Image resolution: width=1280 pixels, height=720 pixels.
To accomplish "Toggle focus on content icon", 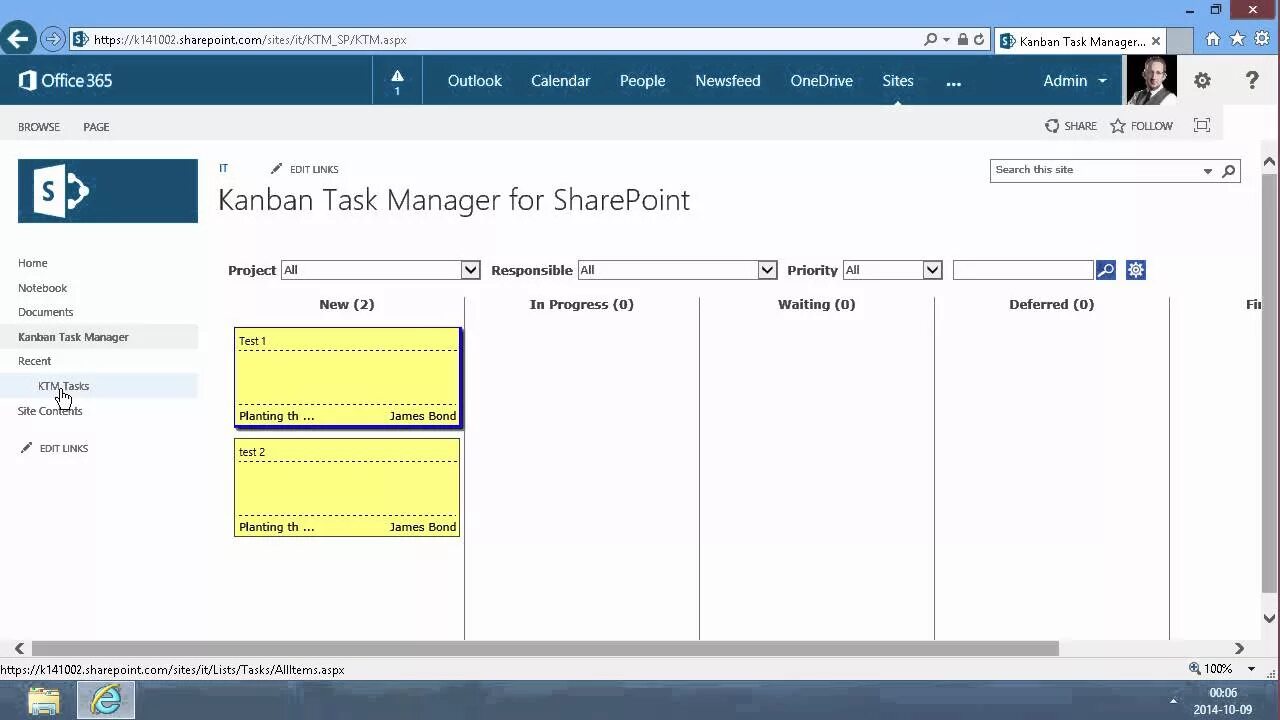I will point(1202,125).
